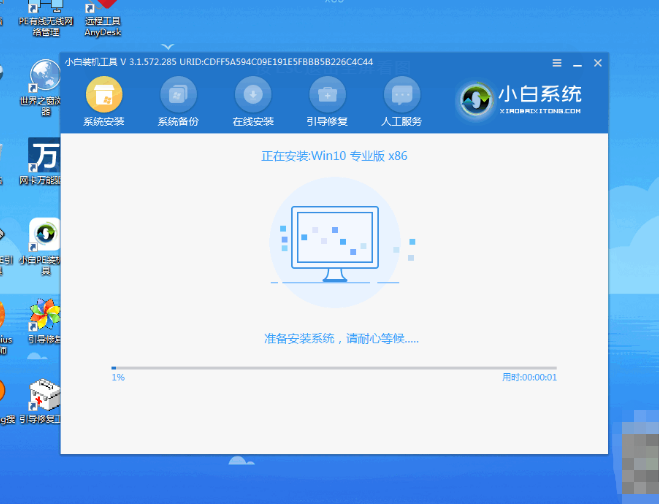Select the 系统备份 (System Backup) icon

click(178, 96)
